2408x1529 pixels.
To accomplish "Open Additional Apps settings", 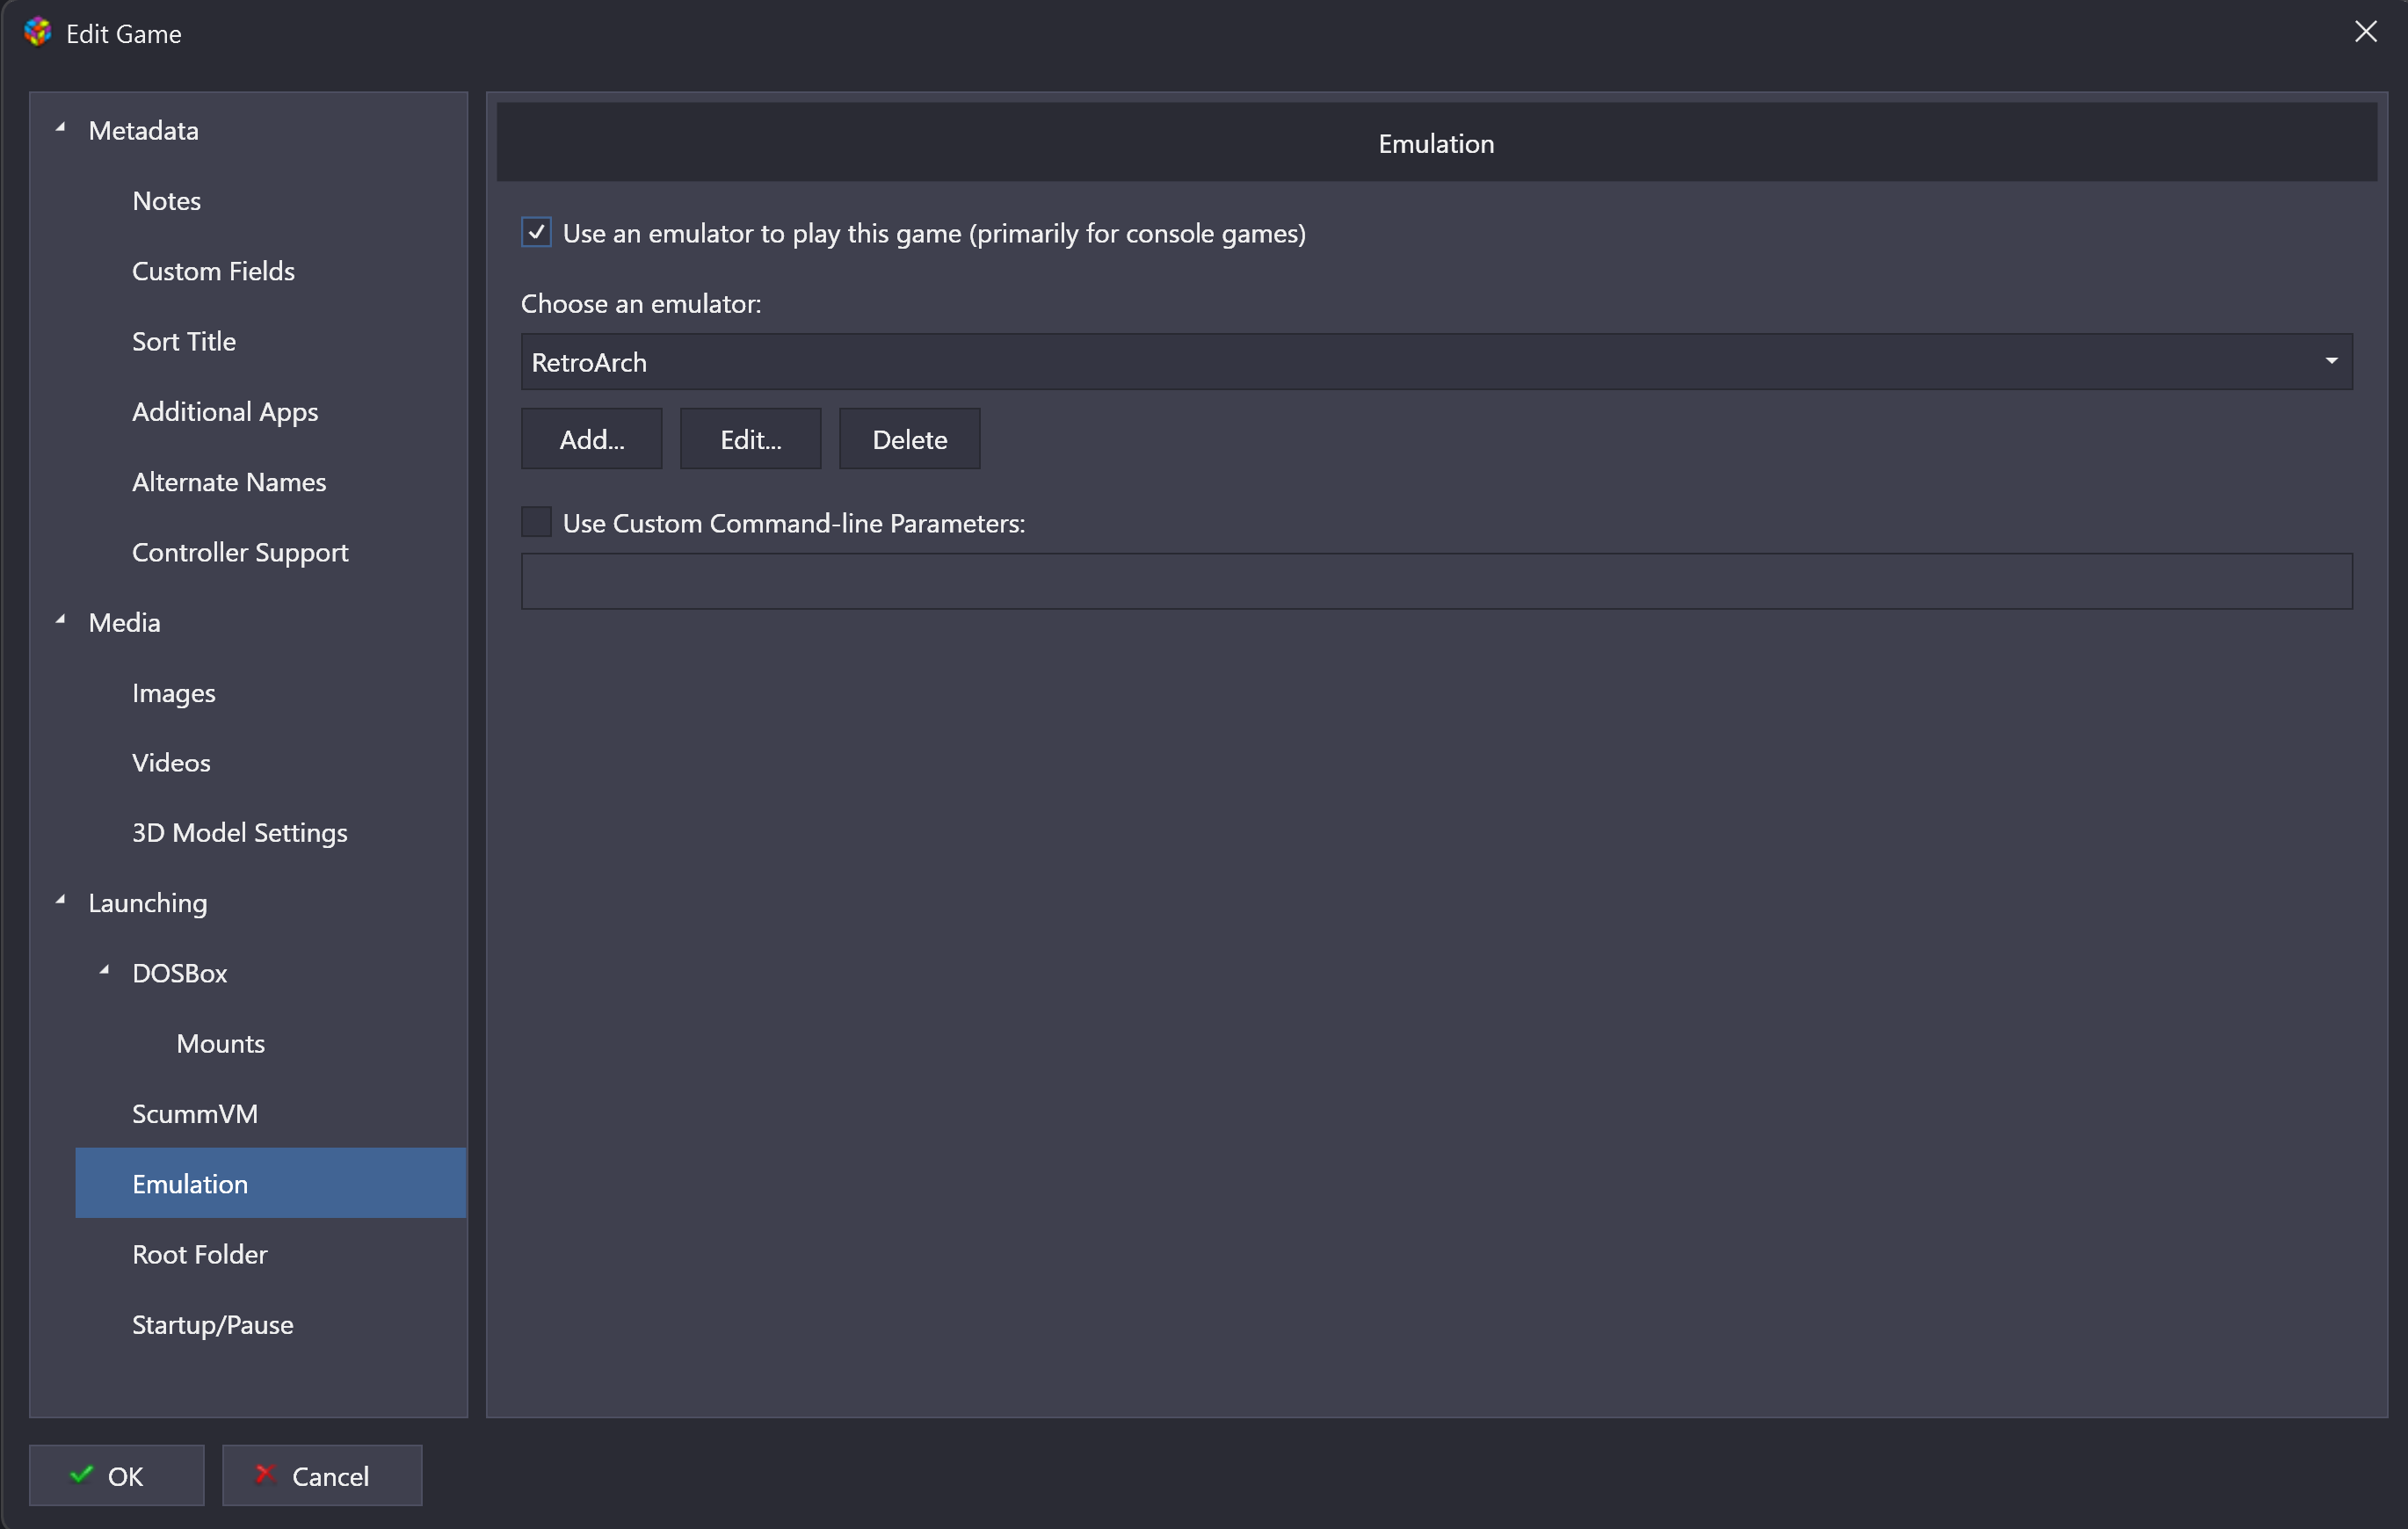I will pos(225,412).
